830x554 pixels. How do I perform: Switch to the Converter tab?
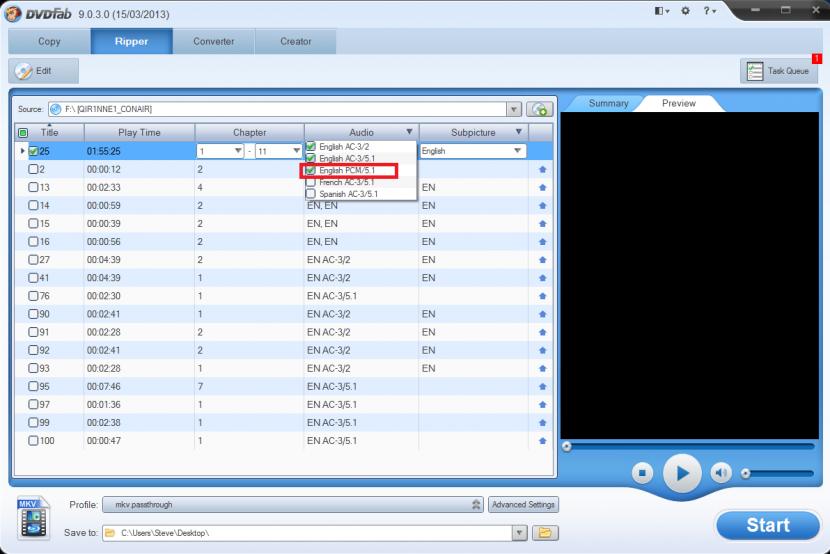[x=214, y=41]
